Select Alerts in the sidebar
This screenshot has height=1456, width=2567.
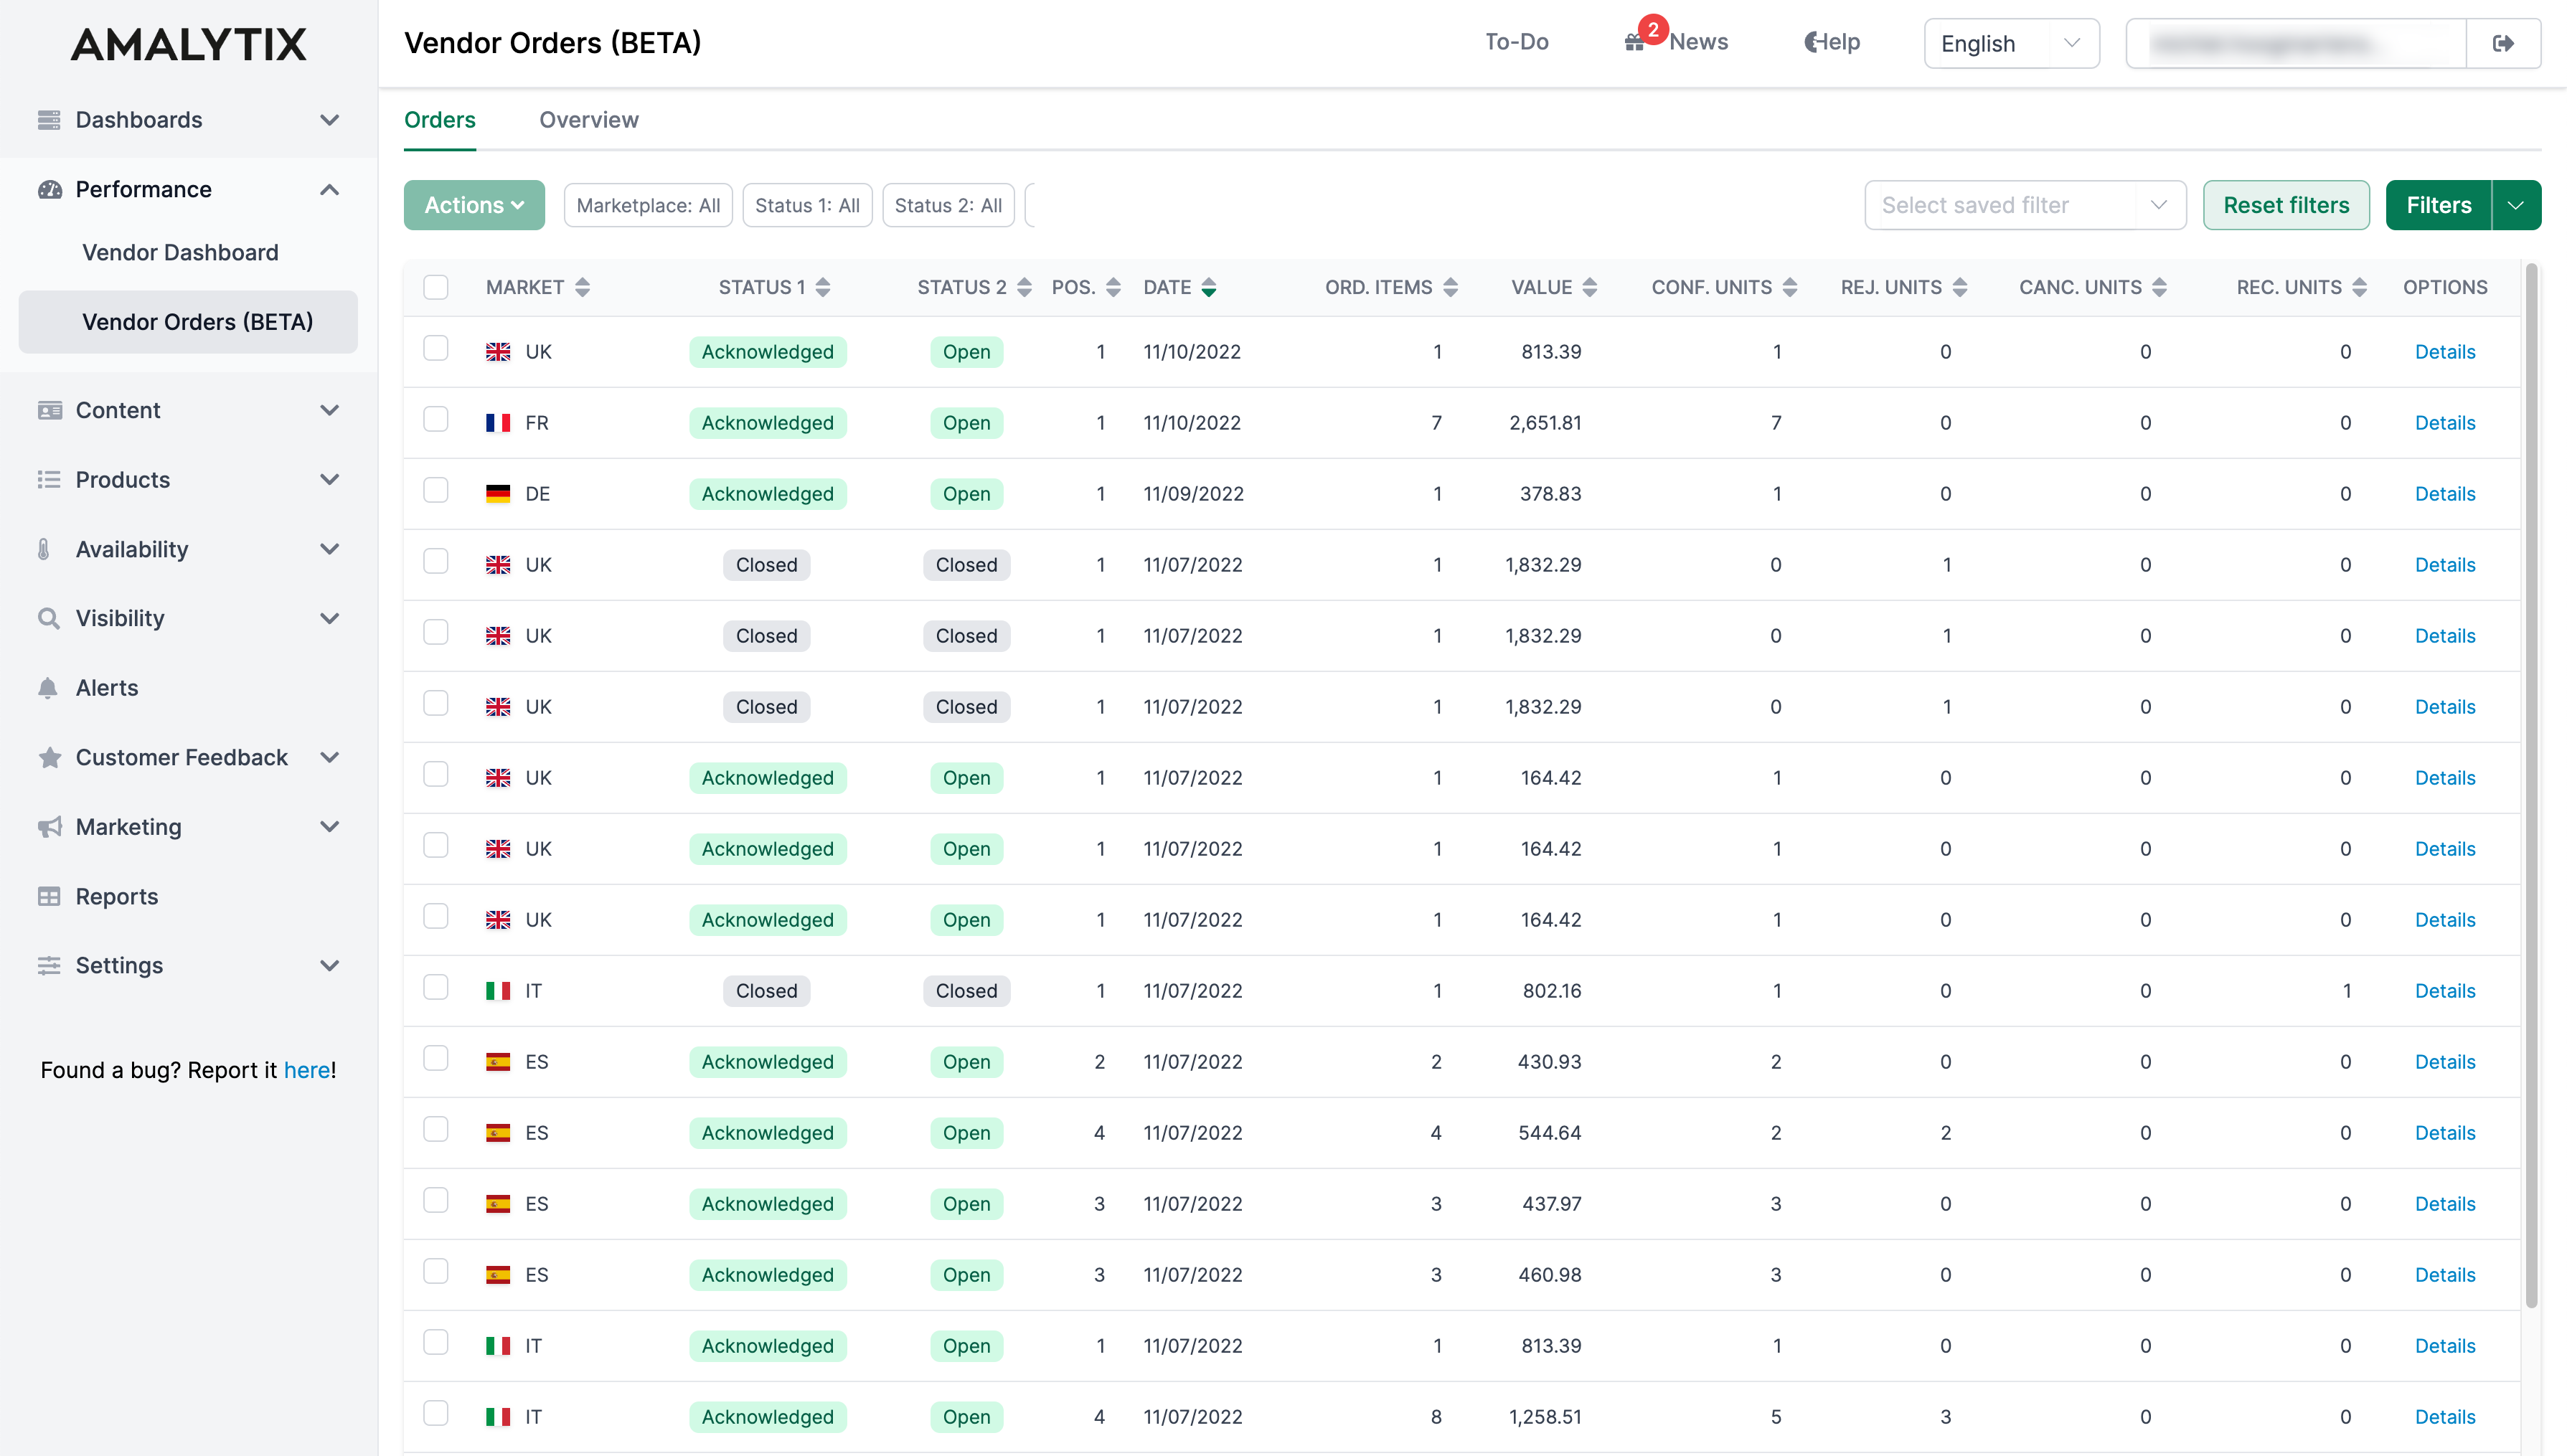[107, 687]
